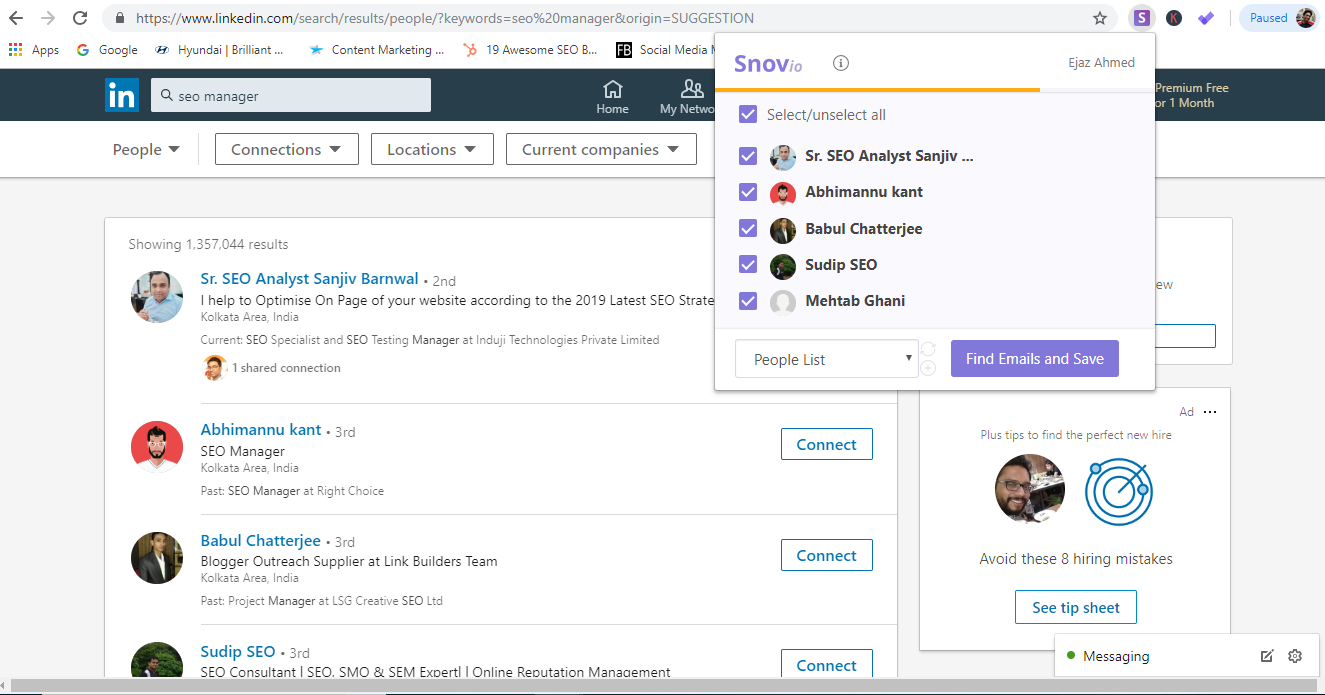This screenshot has width=1325, height=695.
Task: Toggle Select/unselect all checkbox
Action: (x=747, y=114)
